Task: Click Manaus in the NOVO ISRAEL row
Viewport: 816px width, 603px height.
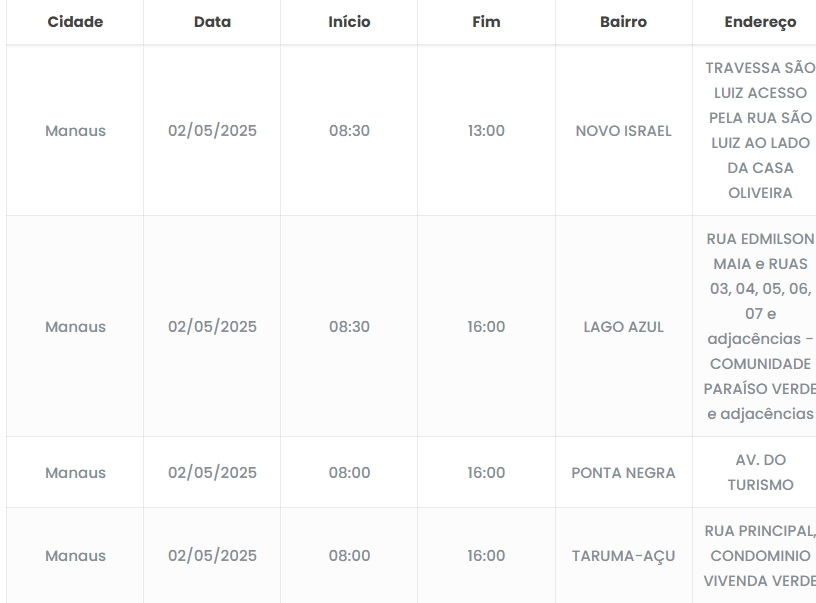Action: 75,131
